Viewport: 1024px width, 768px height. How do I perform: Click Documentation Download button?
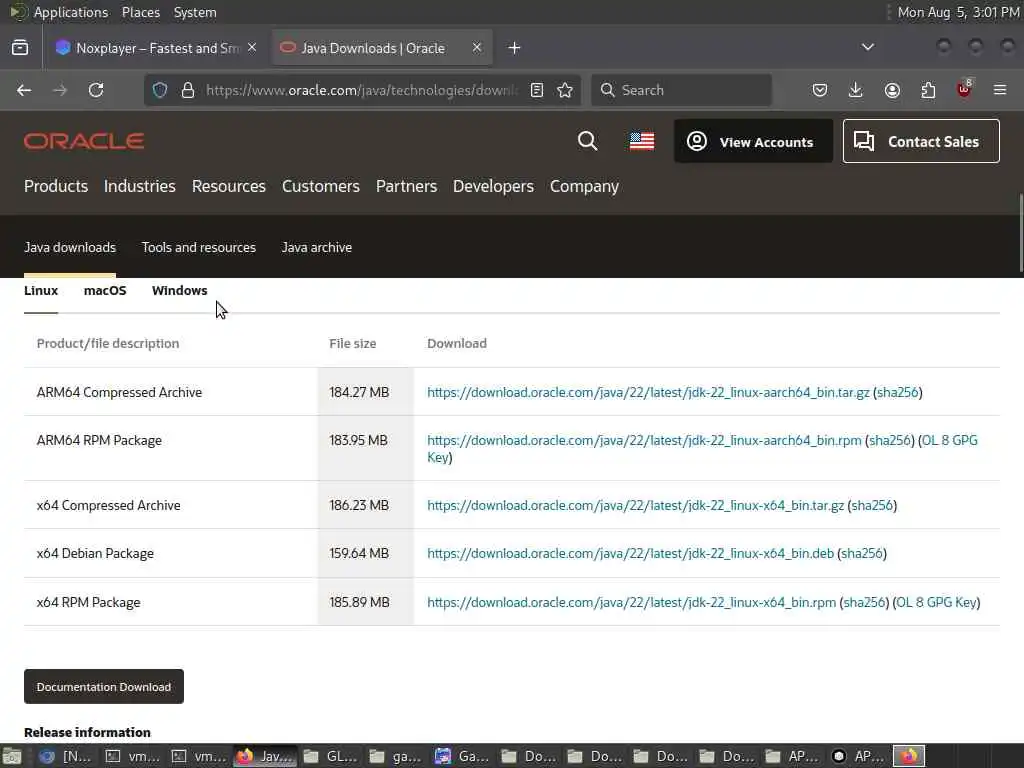104,686
